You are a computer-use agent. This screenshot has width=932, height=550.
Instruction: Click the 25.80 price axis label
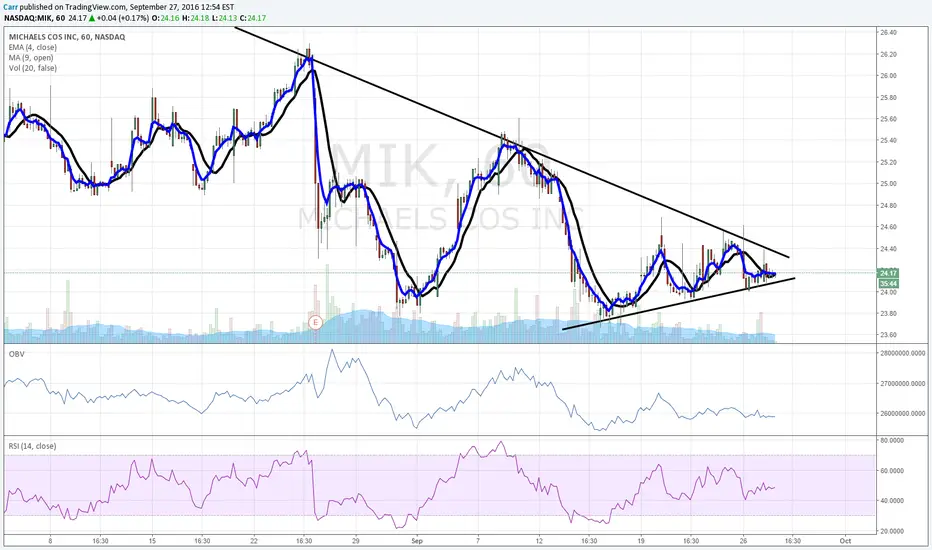pos(888,98)
